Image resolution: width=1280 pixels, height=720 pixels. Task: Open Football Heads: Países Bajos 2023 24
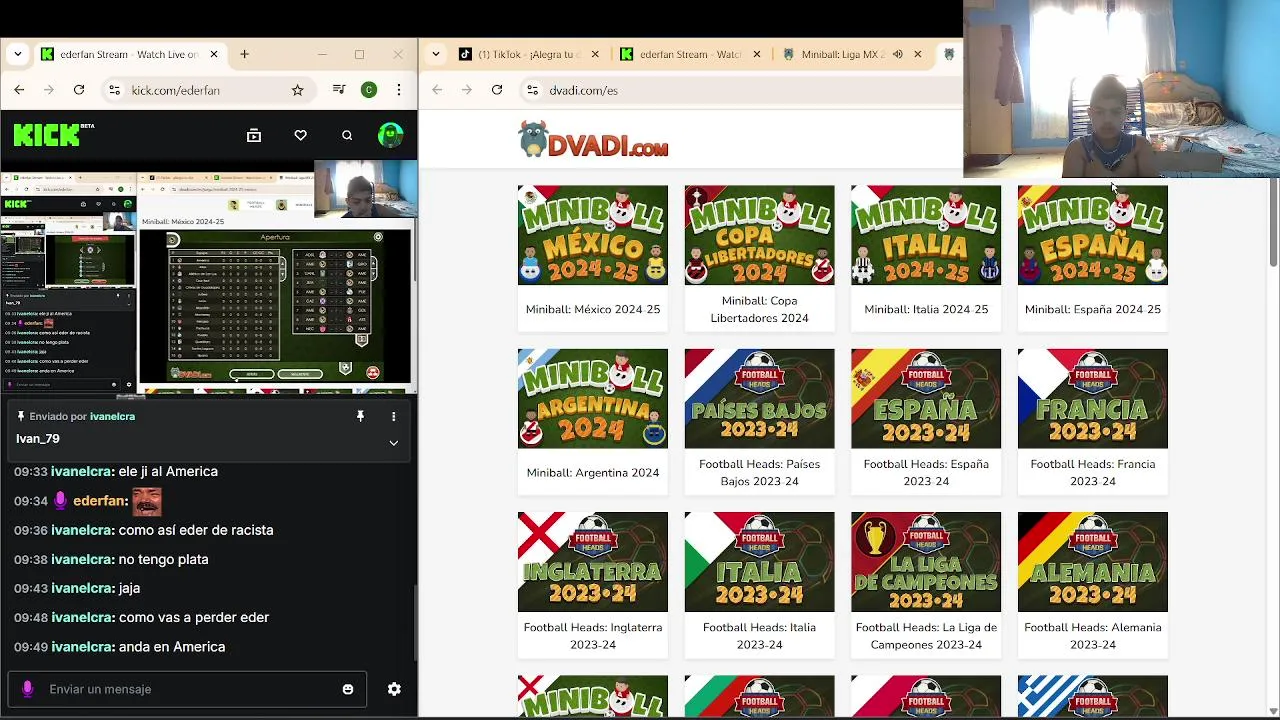click(x=759, y=472)
